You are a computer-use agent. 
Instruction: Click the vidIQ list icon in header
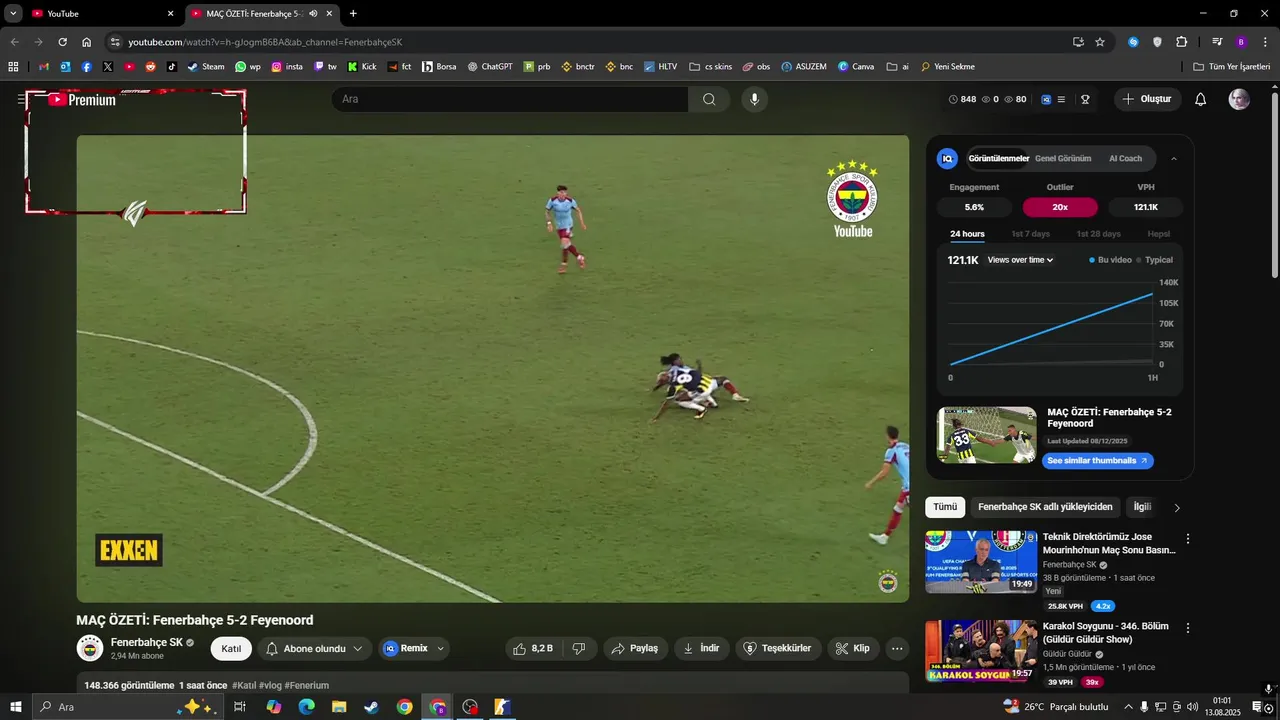(1061, 99)
